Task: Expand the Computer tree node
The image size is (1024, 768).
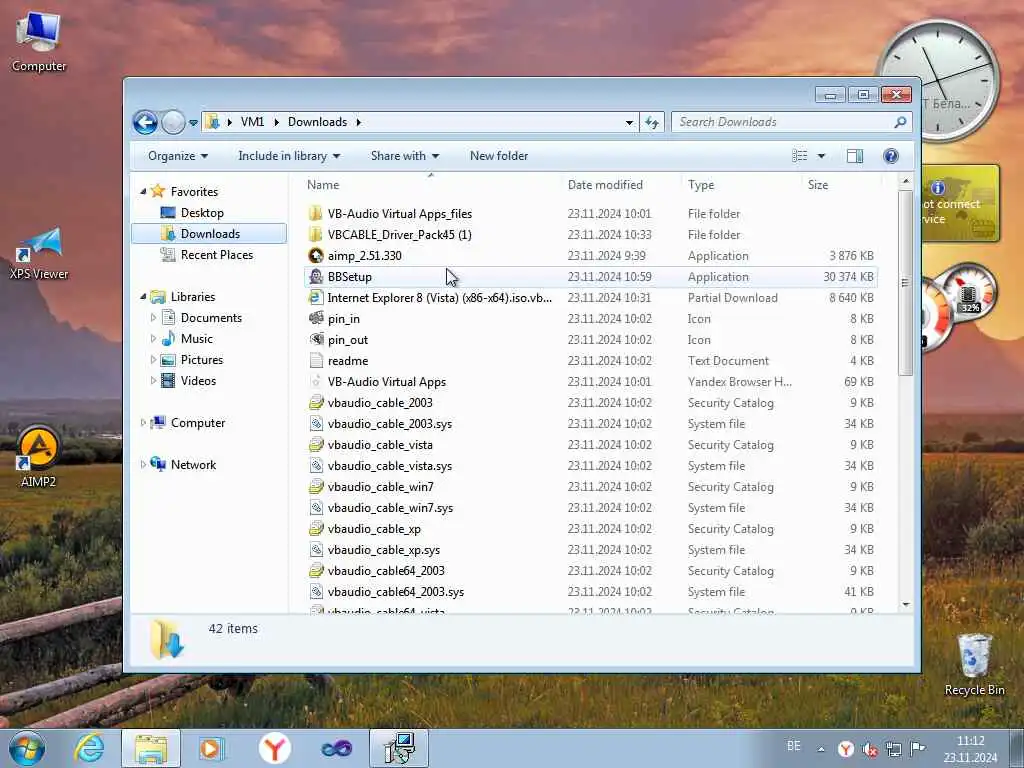Action: 143,423
